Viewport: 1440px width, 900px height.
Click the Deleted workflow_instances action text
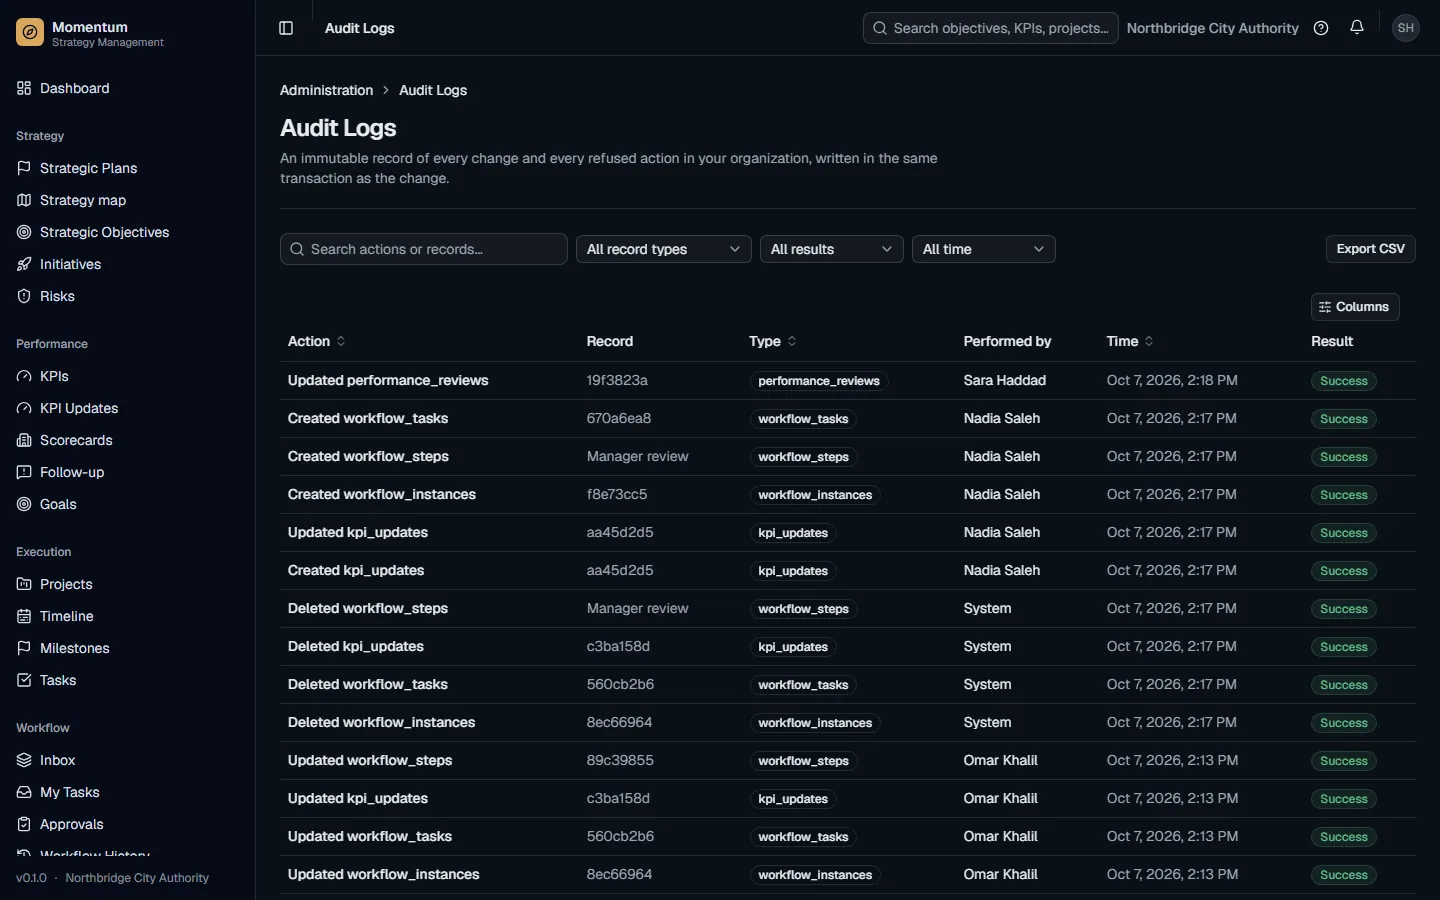(382, 722)
